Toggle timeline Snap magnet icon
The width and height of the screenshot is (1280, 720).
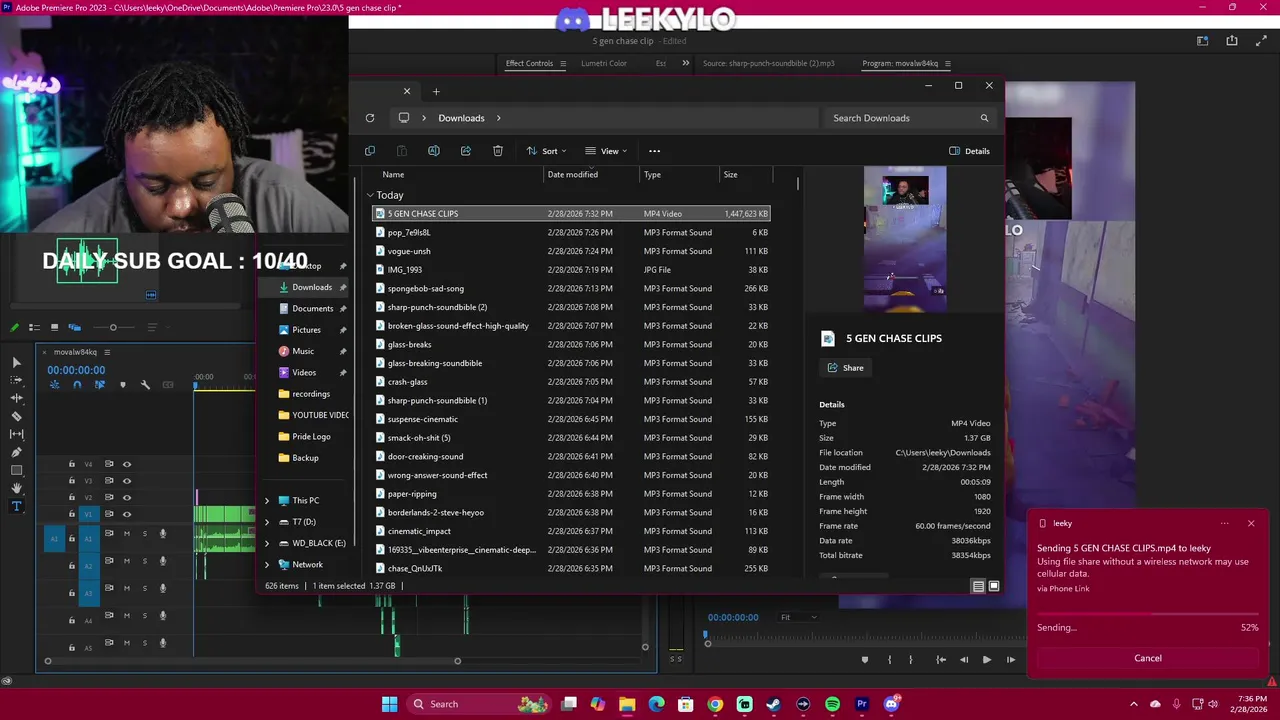tap(77, 385)
